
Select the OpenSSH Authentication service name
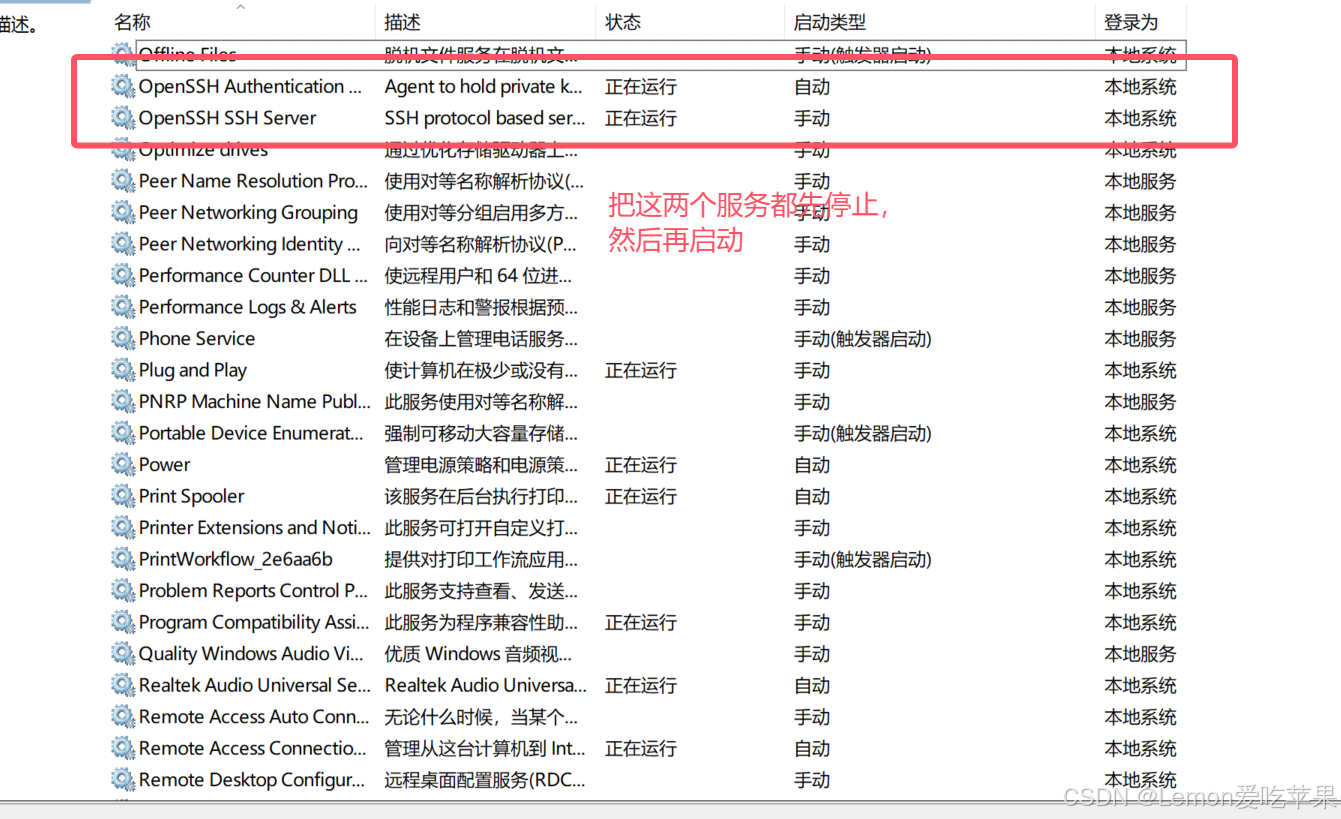point(250,87)
